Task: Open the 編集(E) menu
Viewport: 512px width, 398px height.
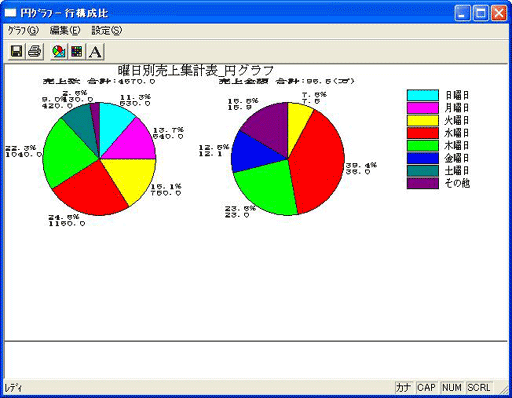Action: (65, 31)
